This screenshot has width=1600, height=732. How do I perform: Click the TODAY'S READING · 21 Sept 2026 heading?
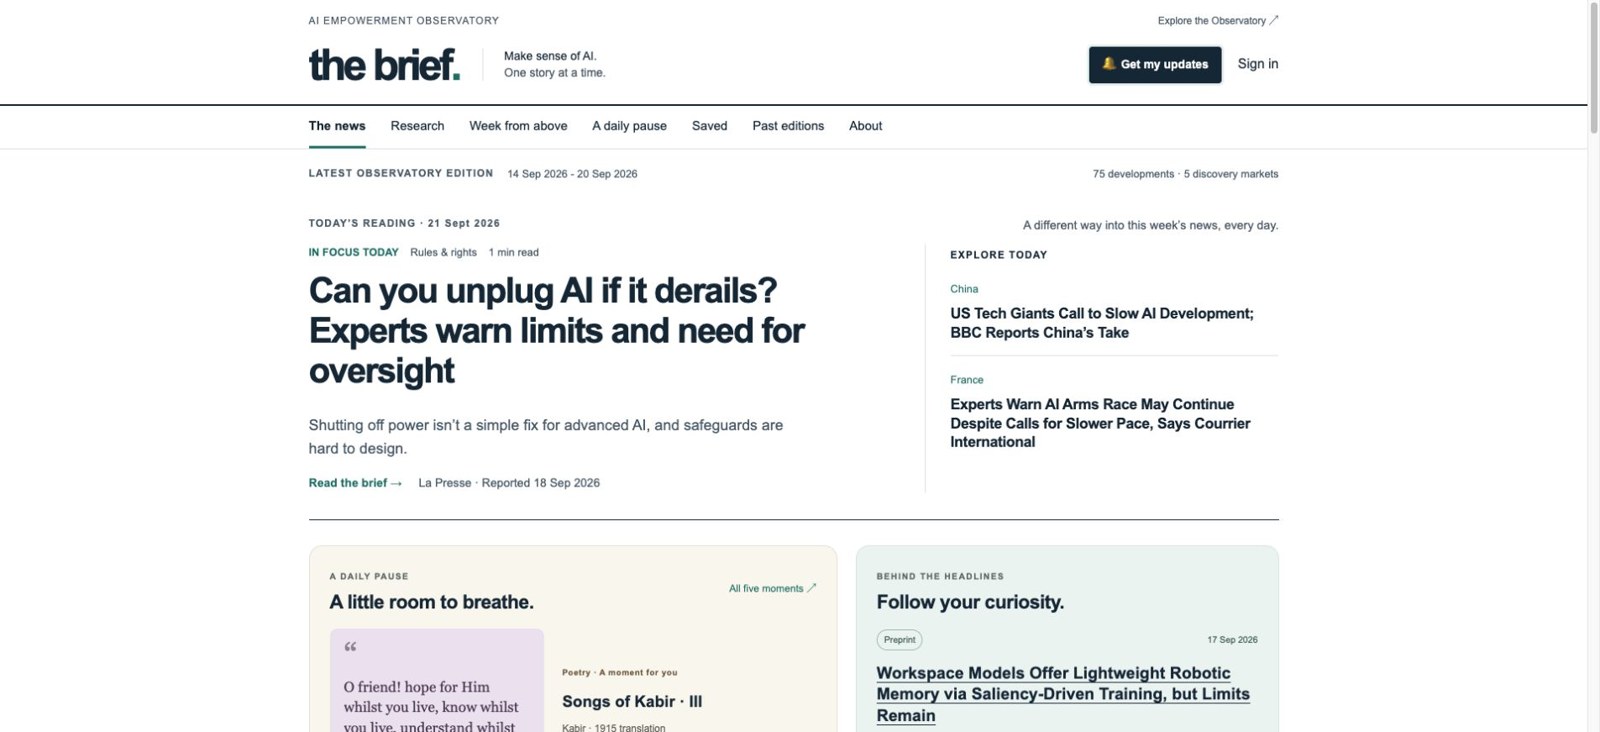404,223
